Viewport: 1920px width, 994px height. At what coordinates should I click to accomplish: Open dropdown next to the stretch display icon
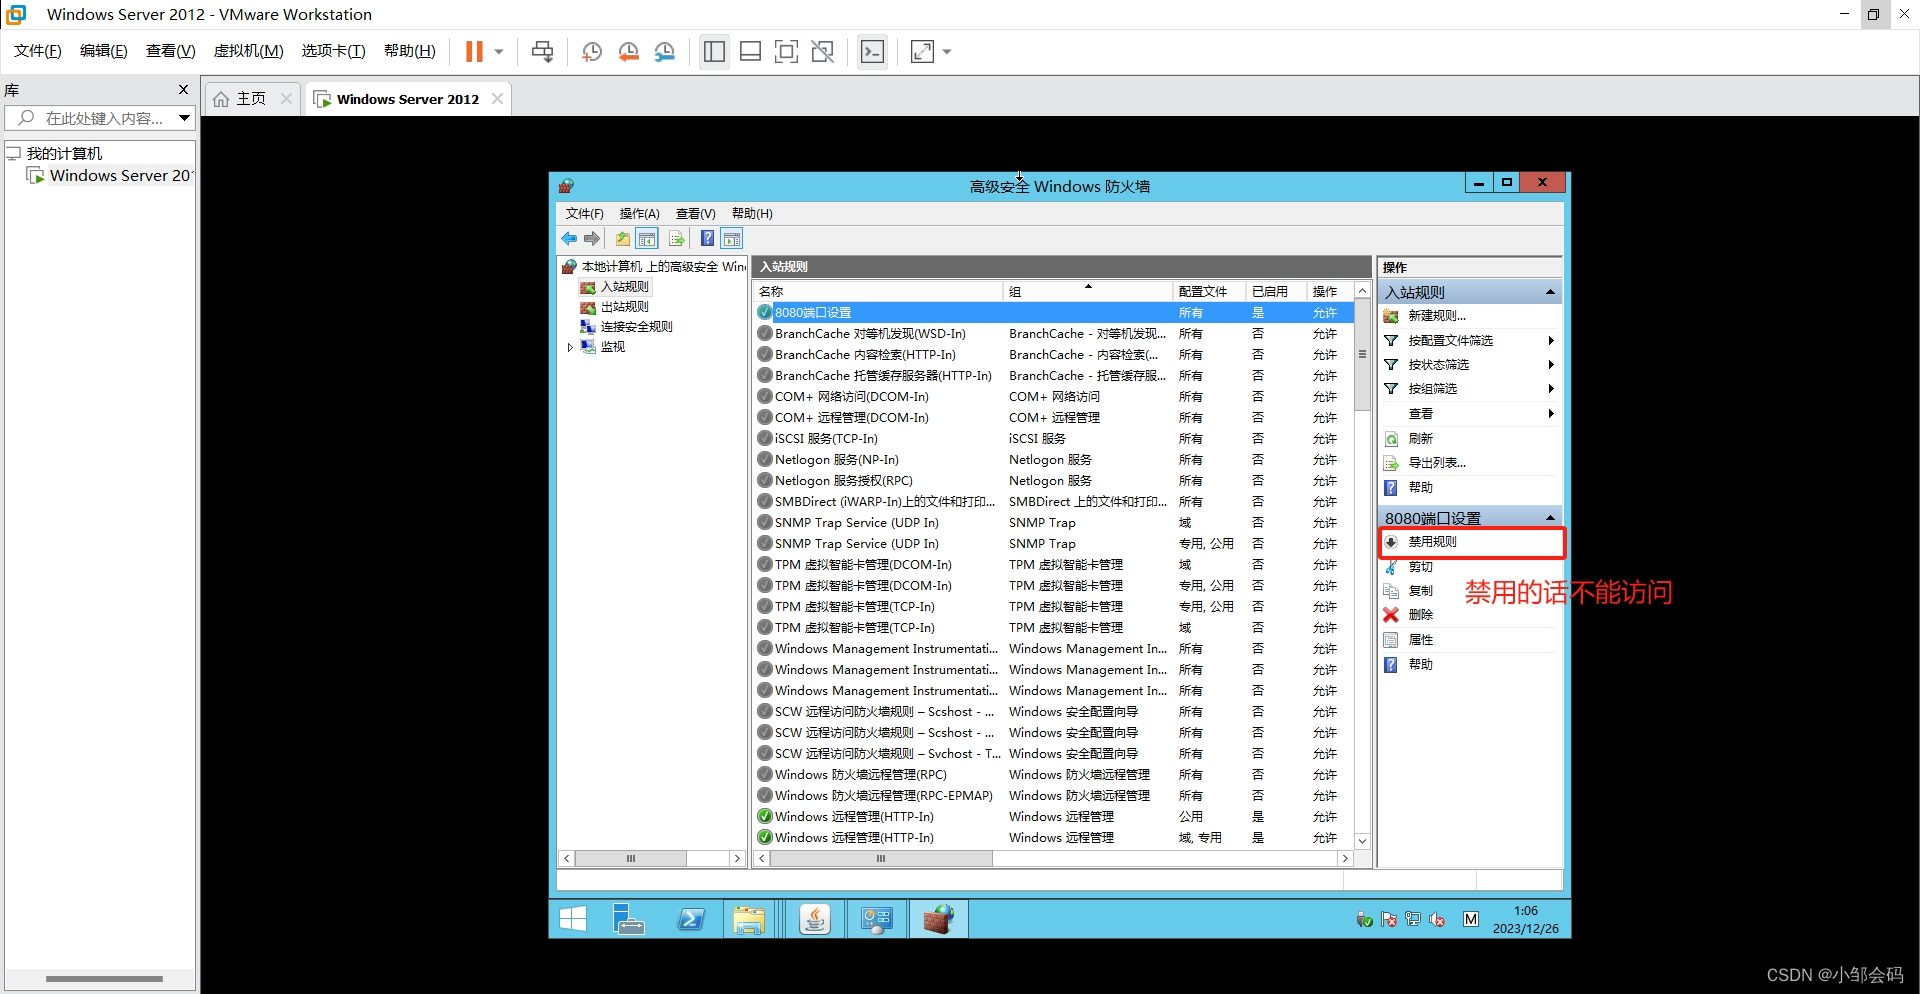pyautogui.click(x=947, y=52)
